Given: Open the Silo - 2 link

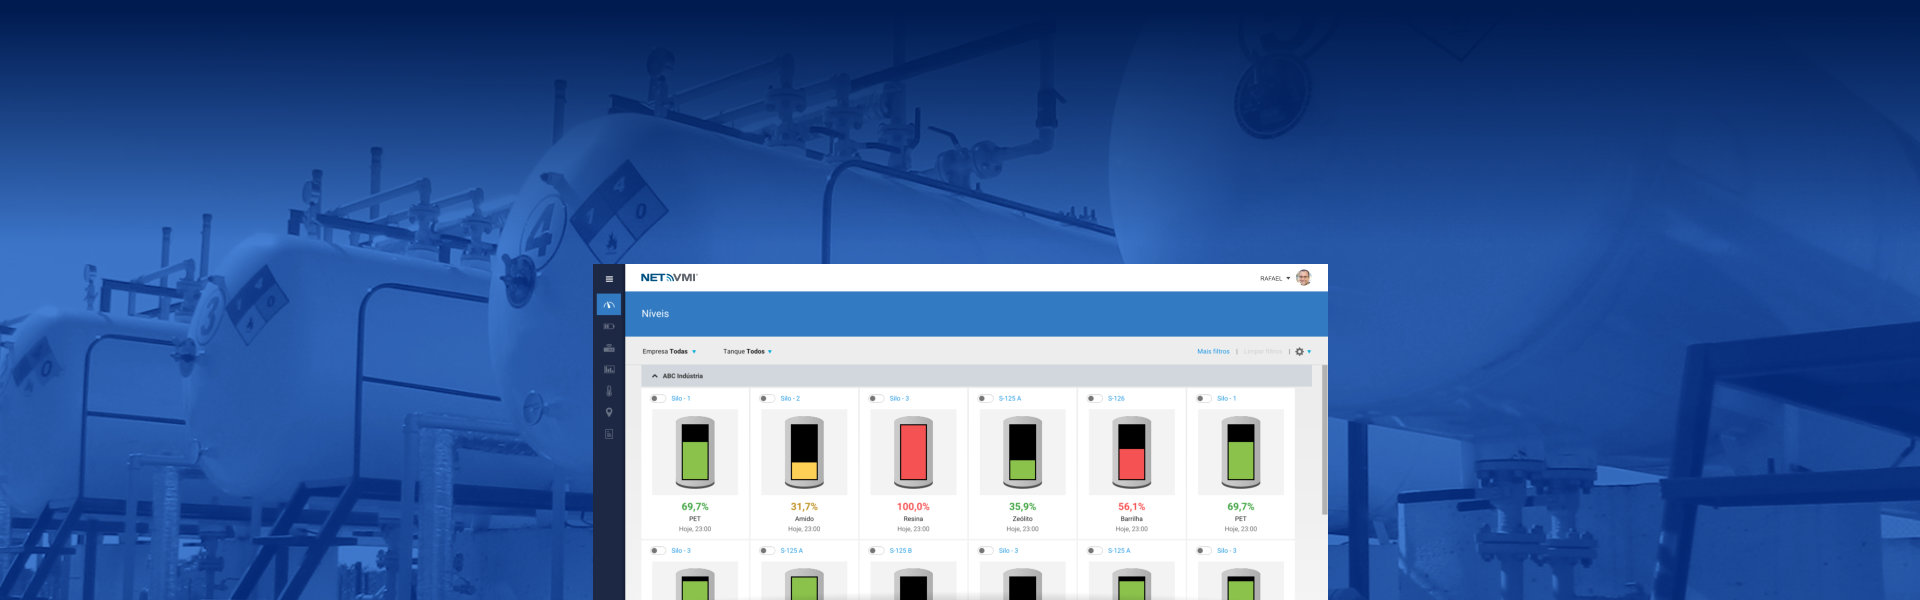Looking at the screenshot, I should point(790,399).
